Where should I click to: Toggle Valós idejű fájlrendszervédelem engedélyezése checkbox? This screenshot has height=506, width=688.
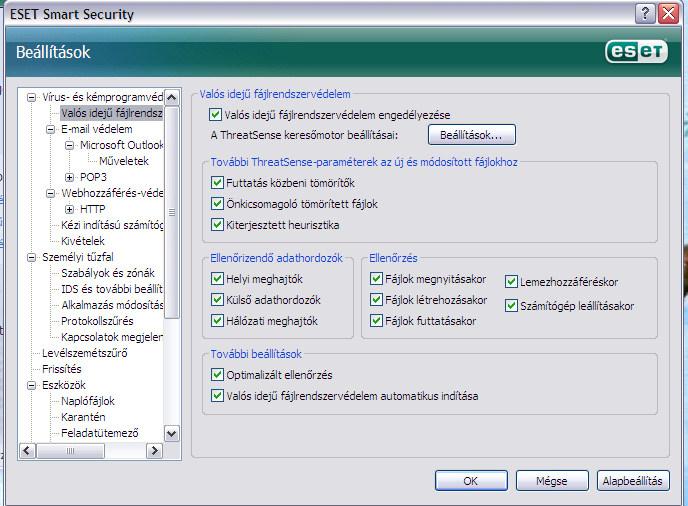click(x=215, y=115)
